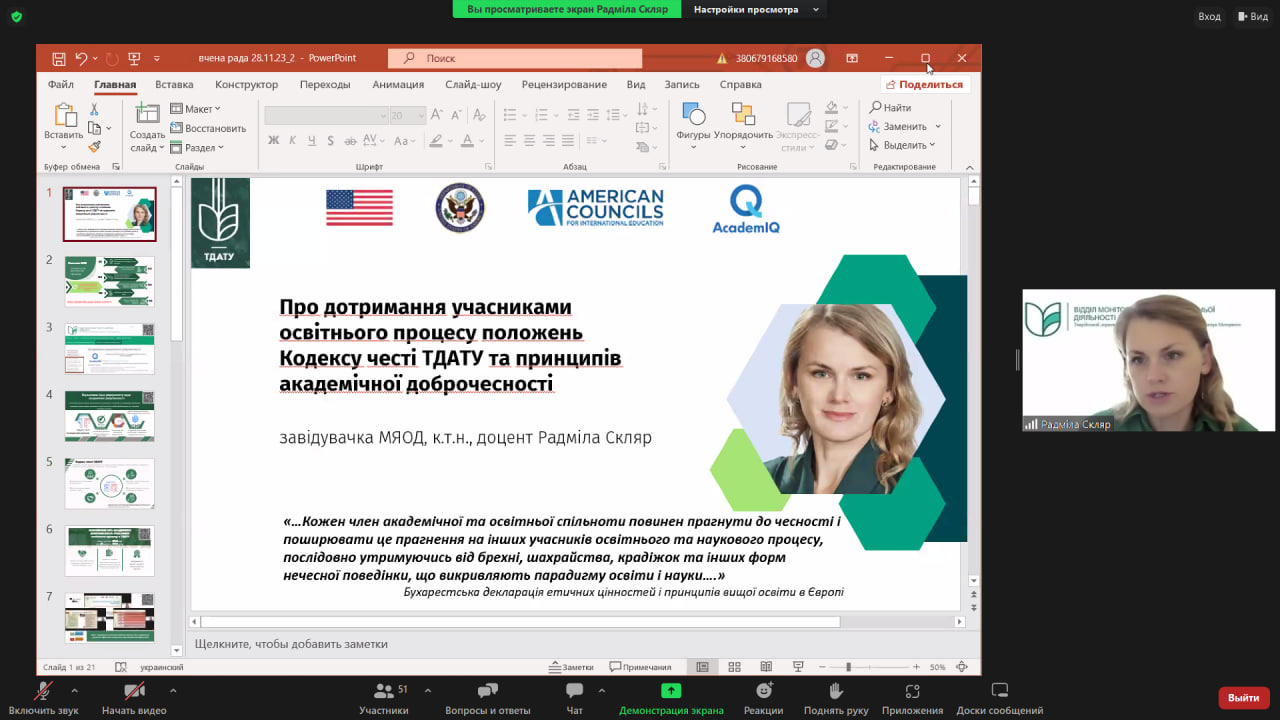Click the Поиск search field
Screen dimensions: 1280x720
point(515,58)
